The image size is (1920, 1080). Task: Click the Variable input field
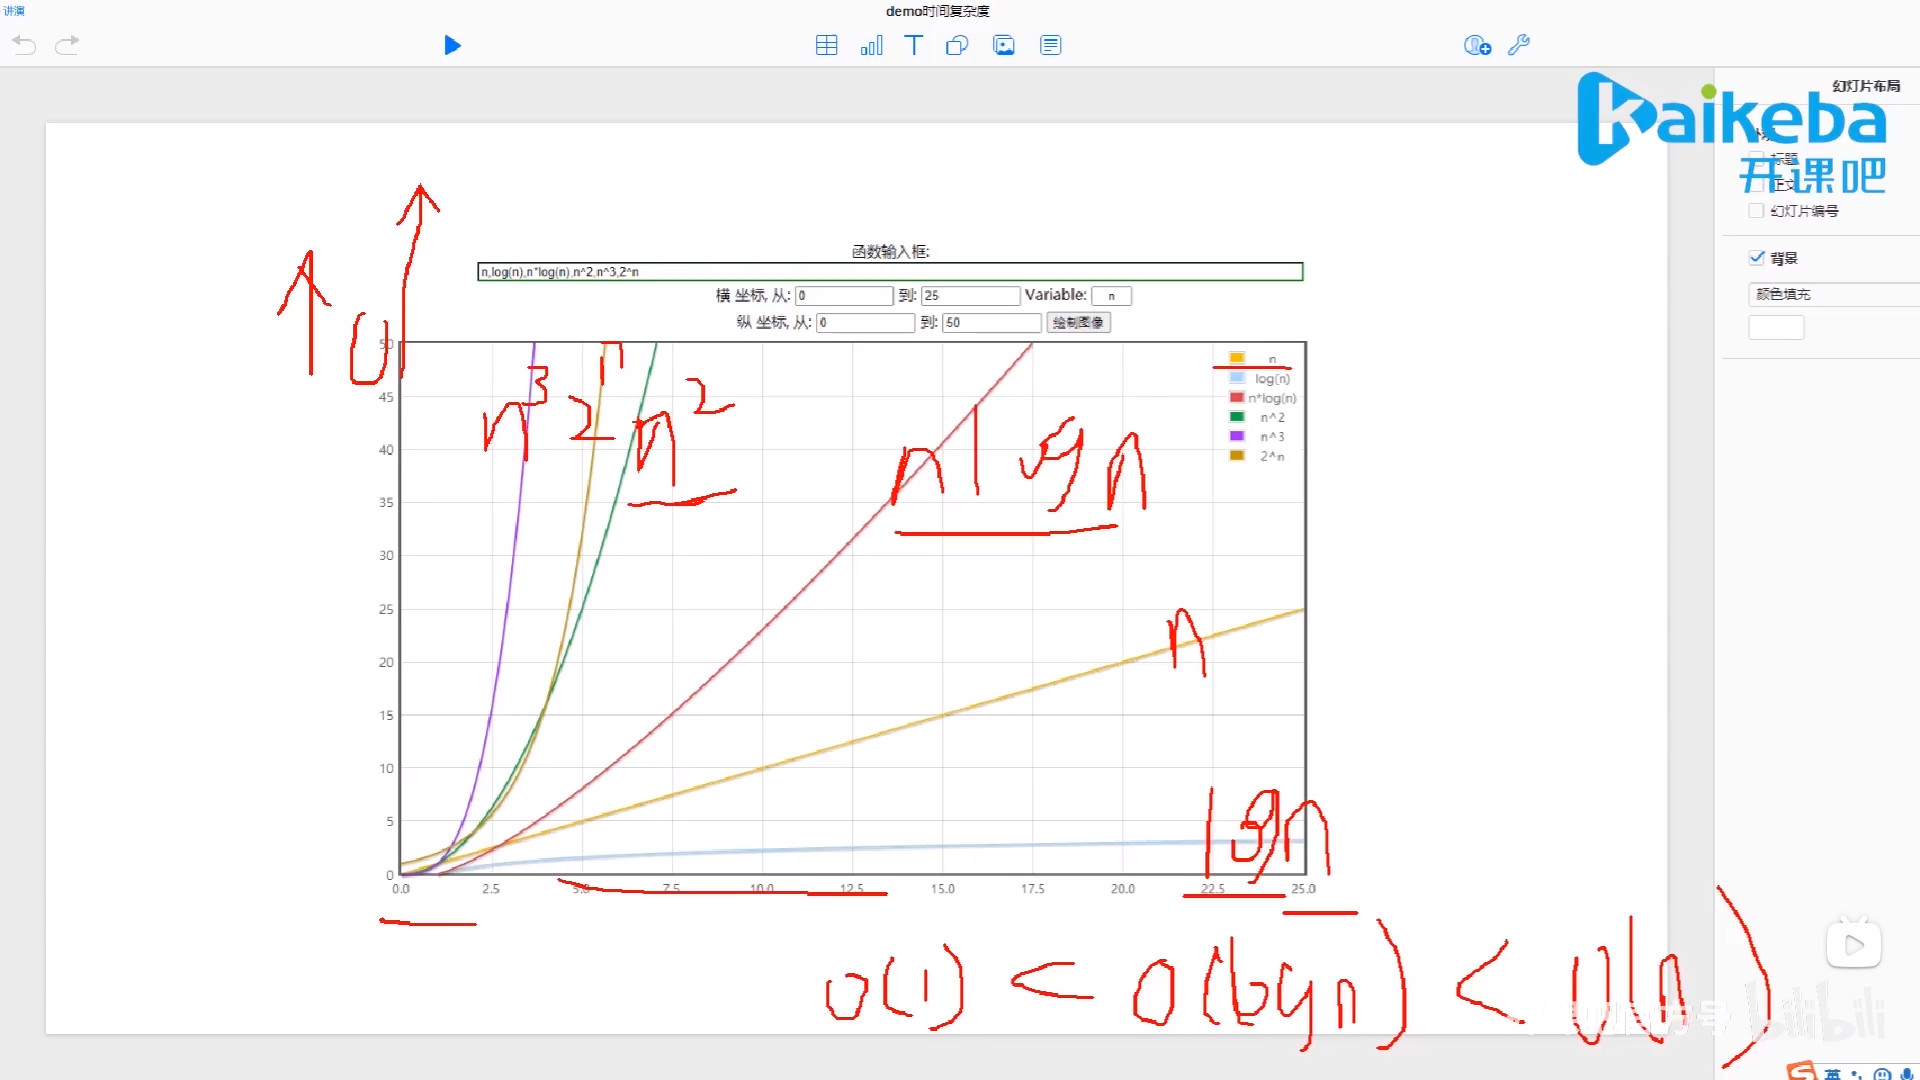(1111, 296)
